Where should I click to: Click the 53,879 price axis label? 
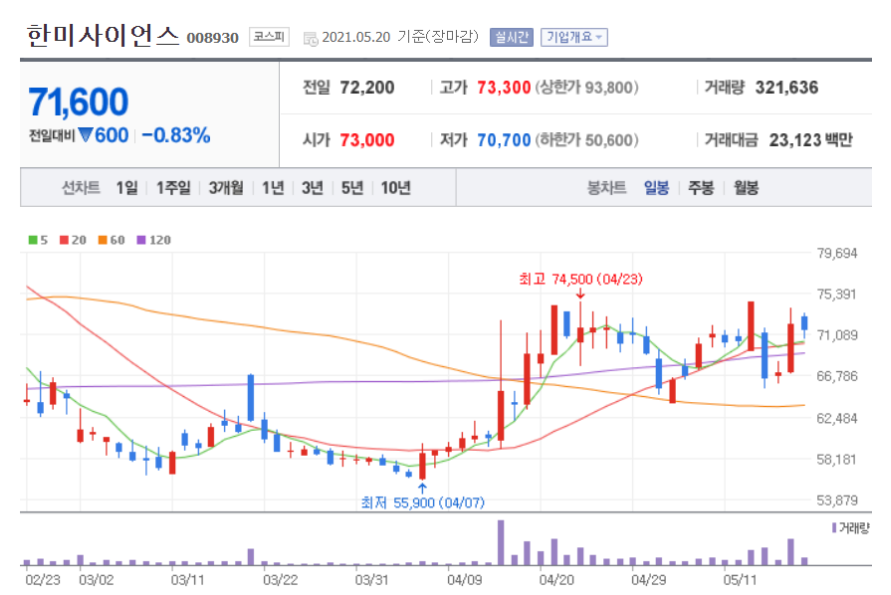(x=836, y=500)
